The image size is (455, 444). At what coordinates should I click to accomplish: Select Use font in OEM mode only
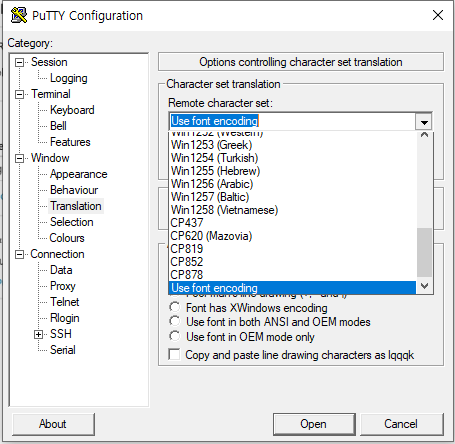(242, 337)
